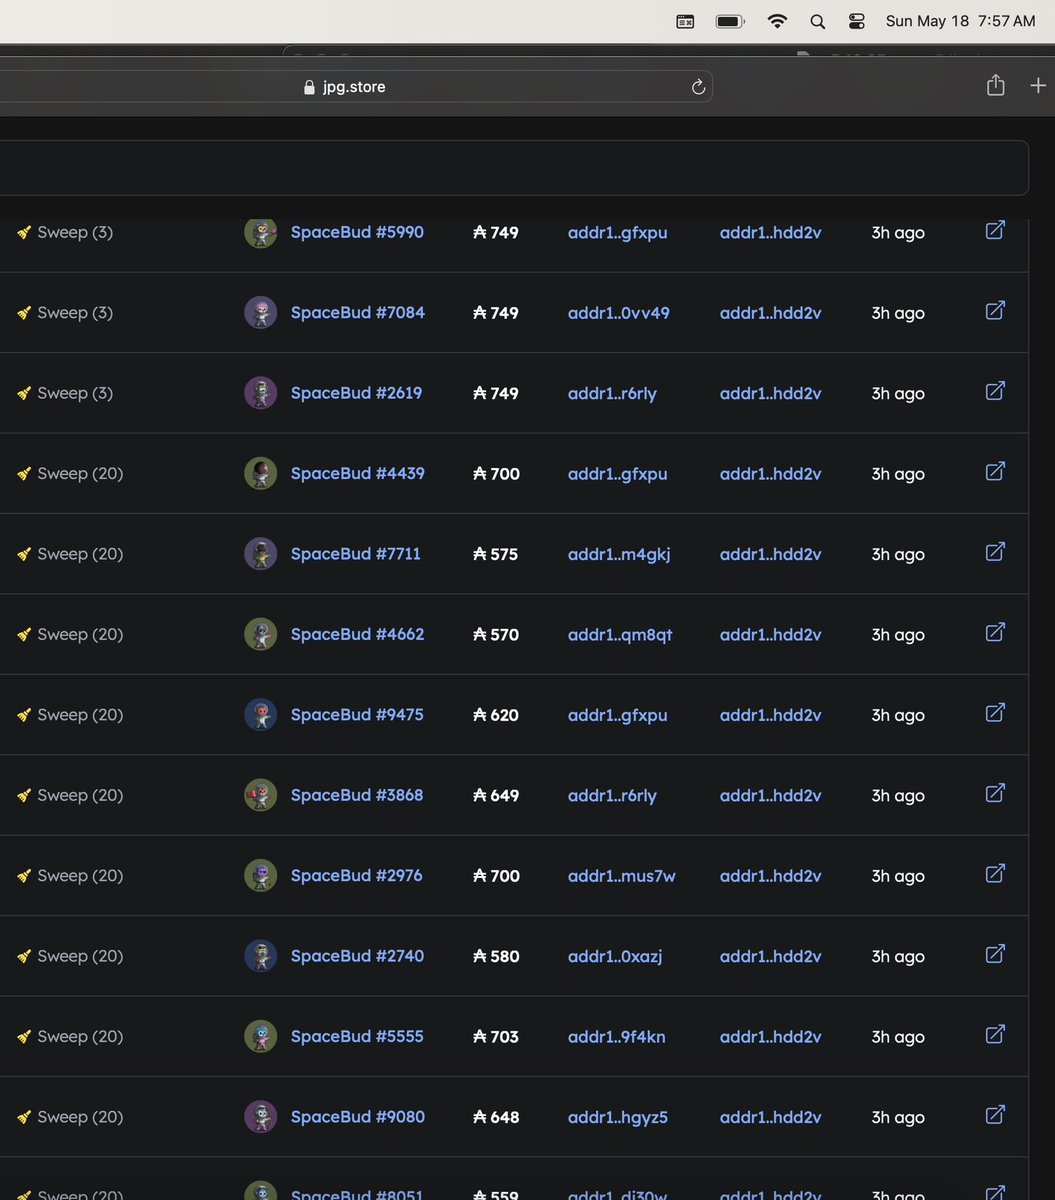The width and height of the screenshot is (1055, 1200).
Task: Open buyer addr1..hdd2v on SpaceBud #7711 row
Action: (x=771, y=554)
